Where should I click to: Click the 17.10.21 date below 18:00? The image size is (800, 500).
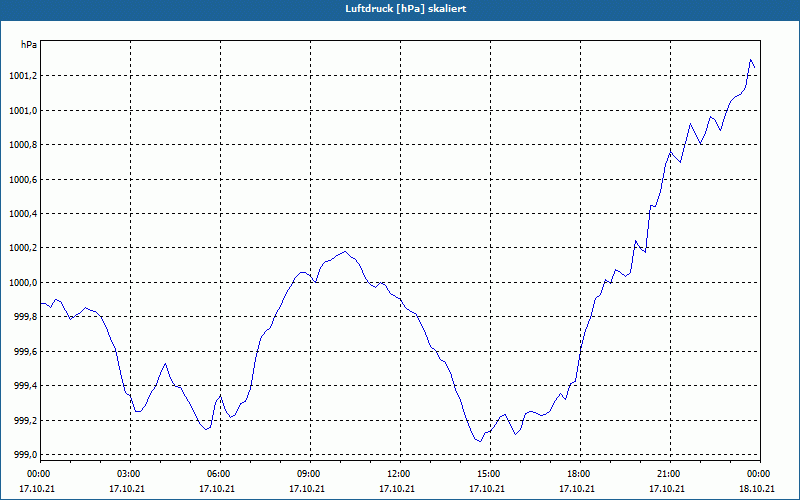pyautogui.click(x=577, y=488)
